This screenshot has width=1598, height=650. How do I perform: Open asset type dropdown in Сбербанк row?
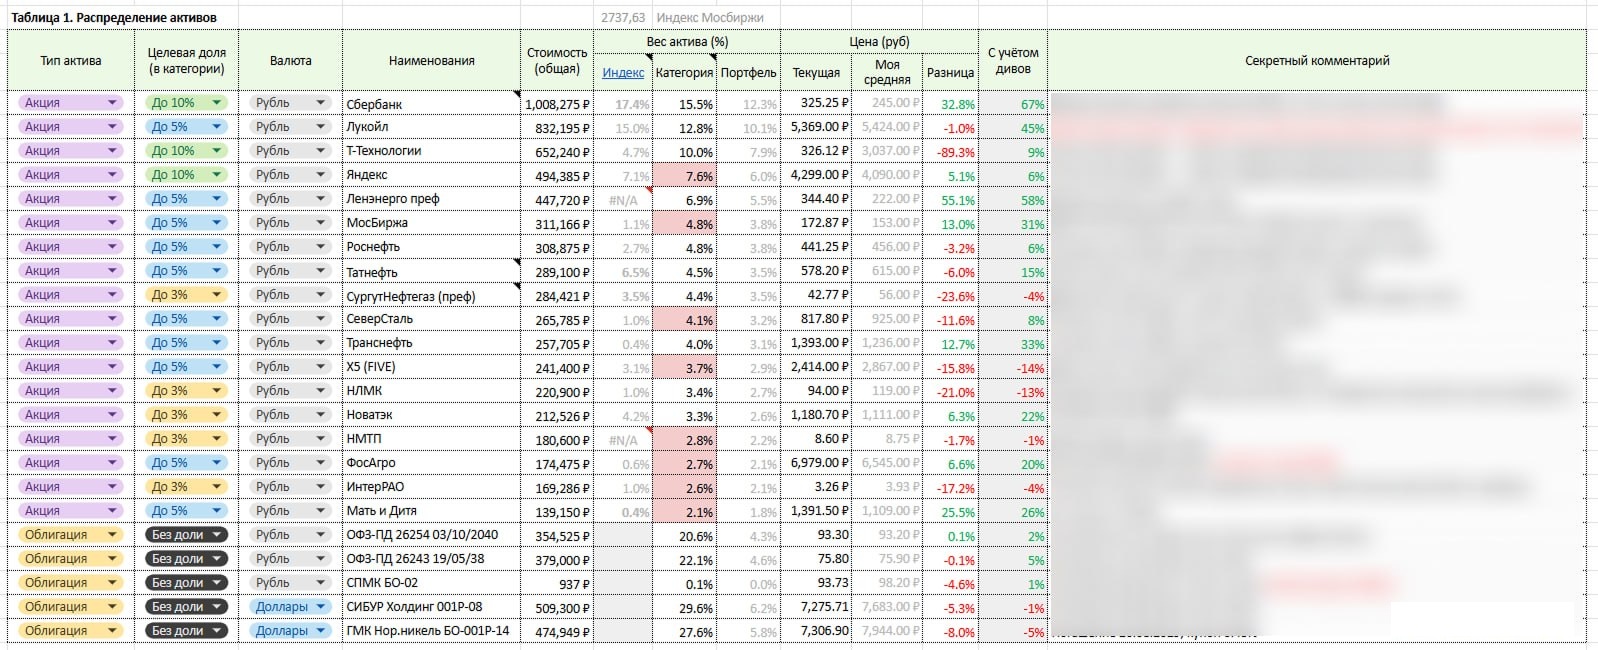(x=70, y=103)
